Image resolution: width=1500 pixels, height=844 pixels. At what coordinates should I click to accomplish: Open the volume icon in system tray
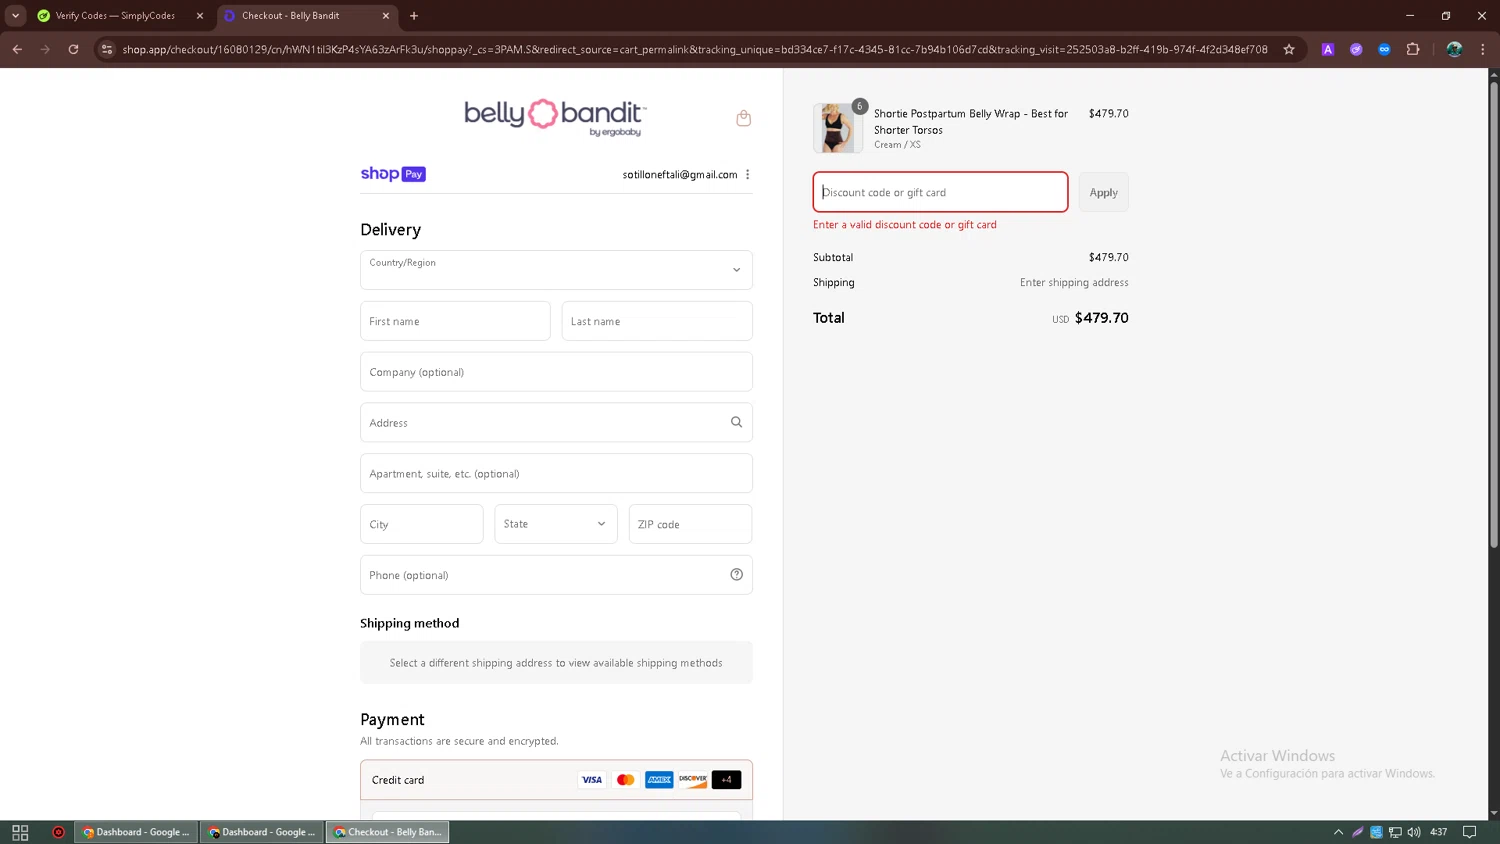1413,832
